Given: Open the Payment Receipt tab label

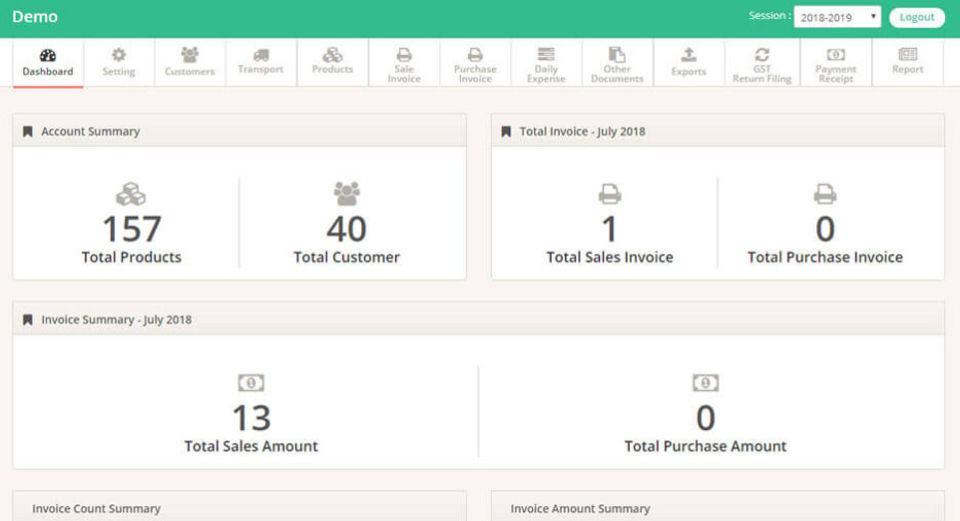Looking at the screenshot, I should [x=836, y=74].
